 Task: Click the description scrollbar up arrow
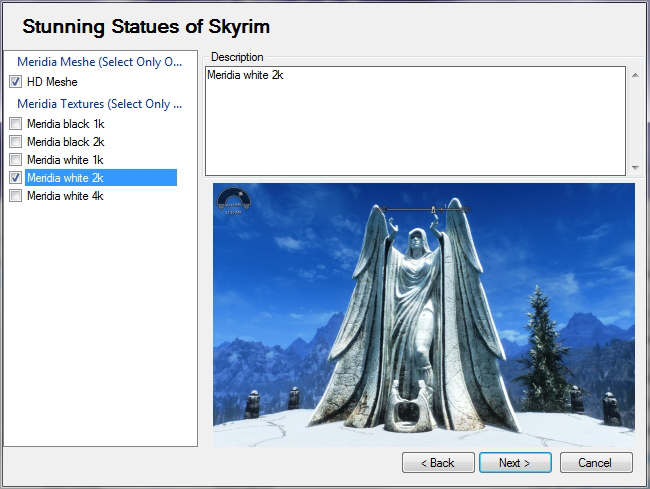(x=635, y=75)
